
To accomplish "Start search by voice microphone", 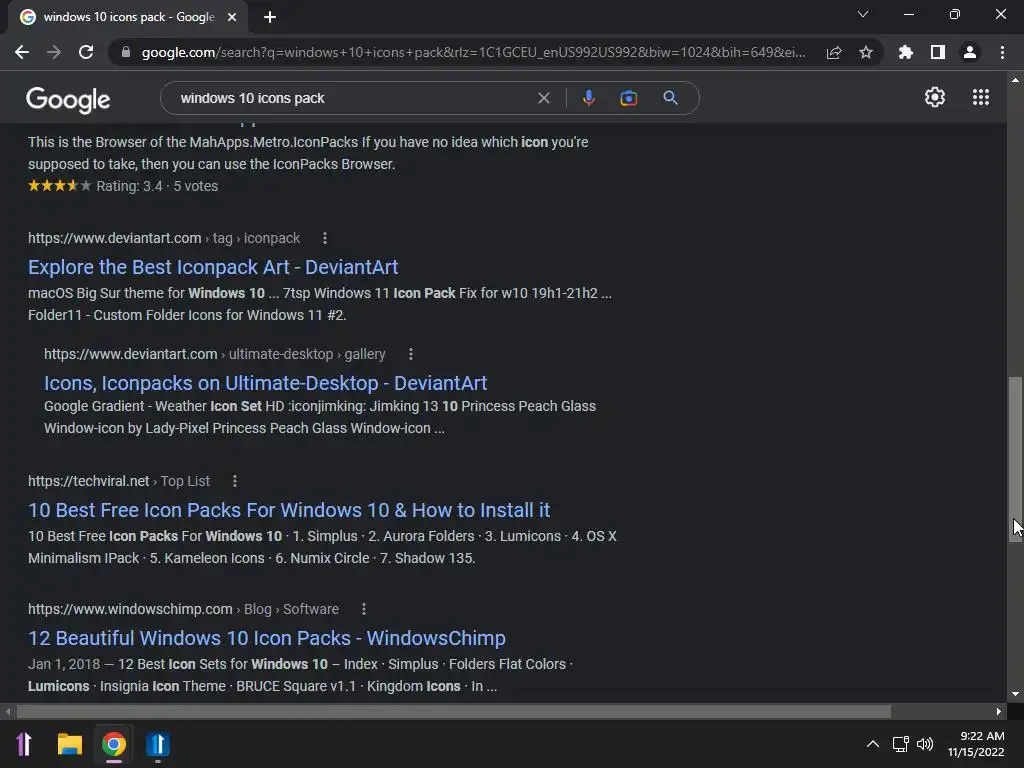I will pyautogui.click(x=588, y=98).
